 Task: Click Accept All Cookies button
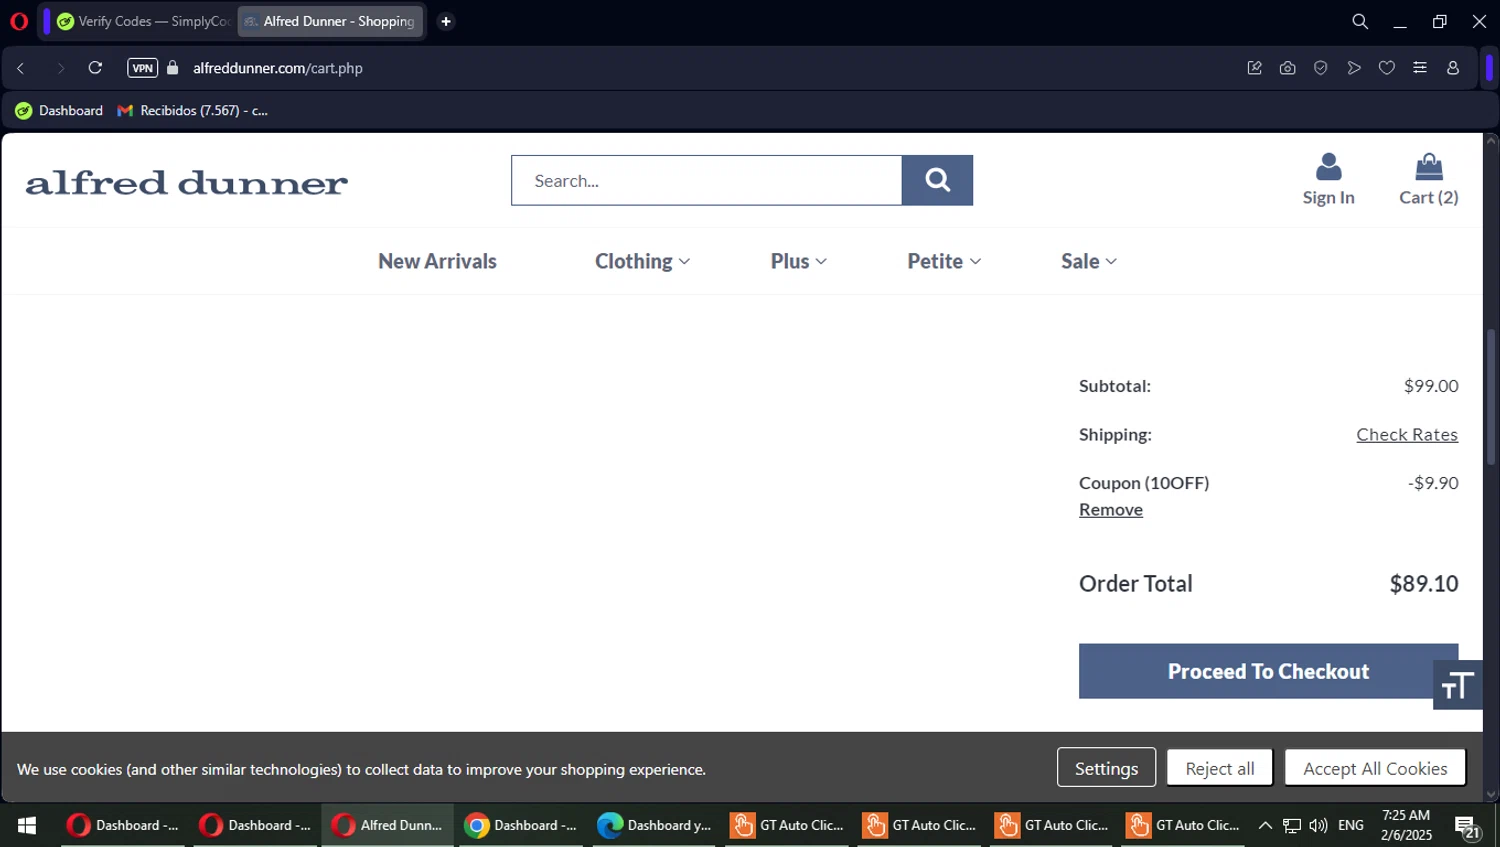[x=1375, y=768]
